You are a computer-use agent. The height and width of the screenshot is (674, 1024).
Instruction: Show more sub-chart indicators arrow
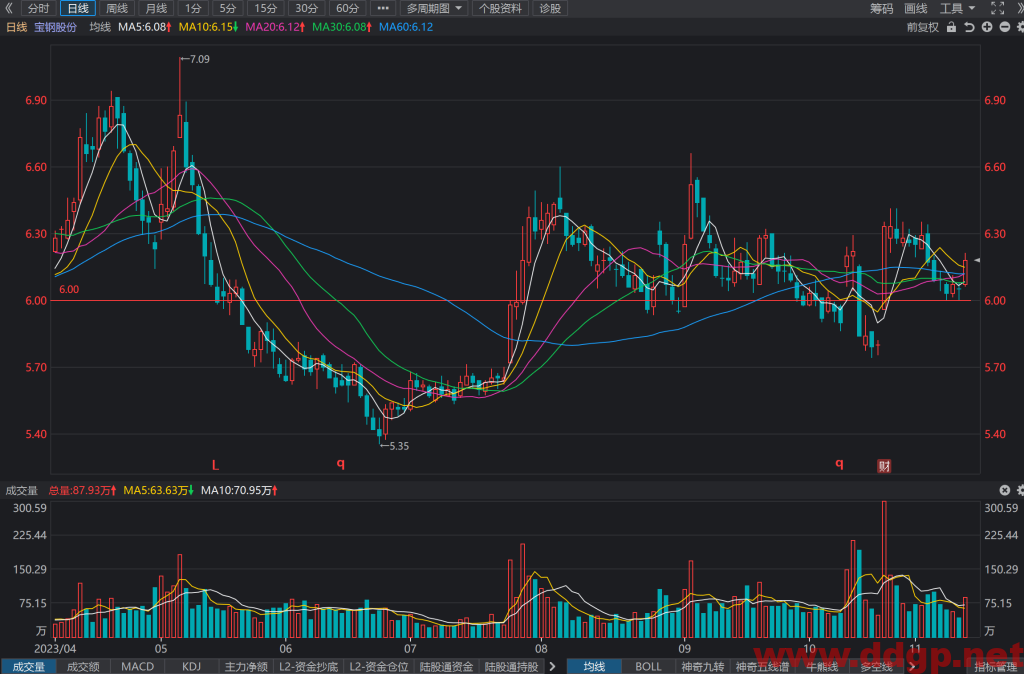(552, 667)
